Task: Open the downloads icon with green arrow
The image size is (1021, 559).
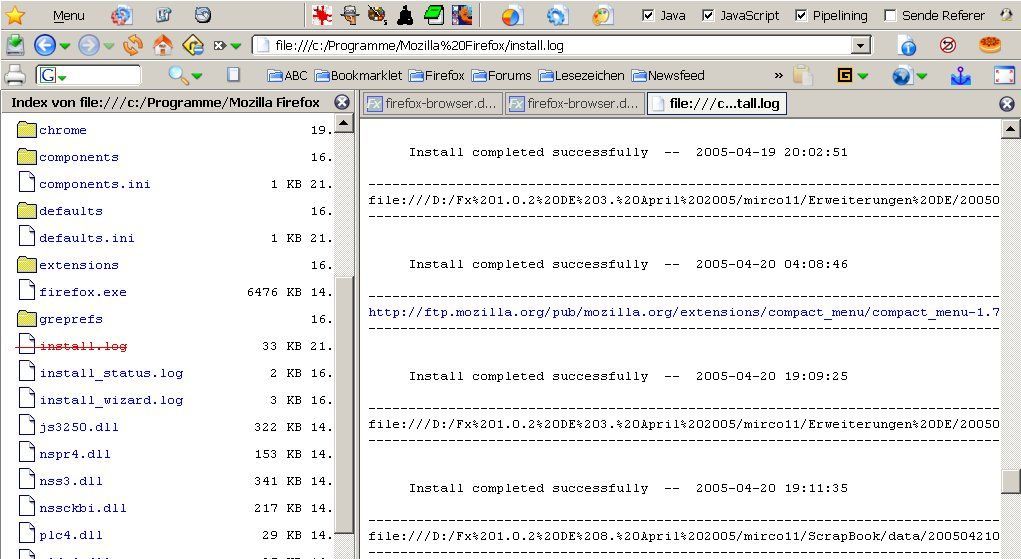Action: [14, 45]
